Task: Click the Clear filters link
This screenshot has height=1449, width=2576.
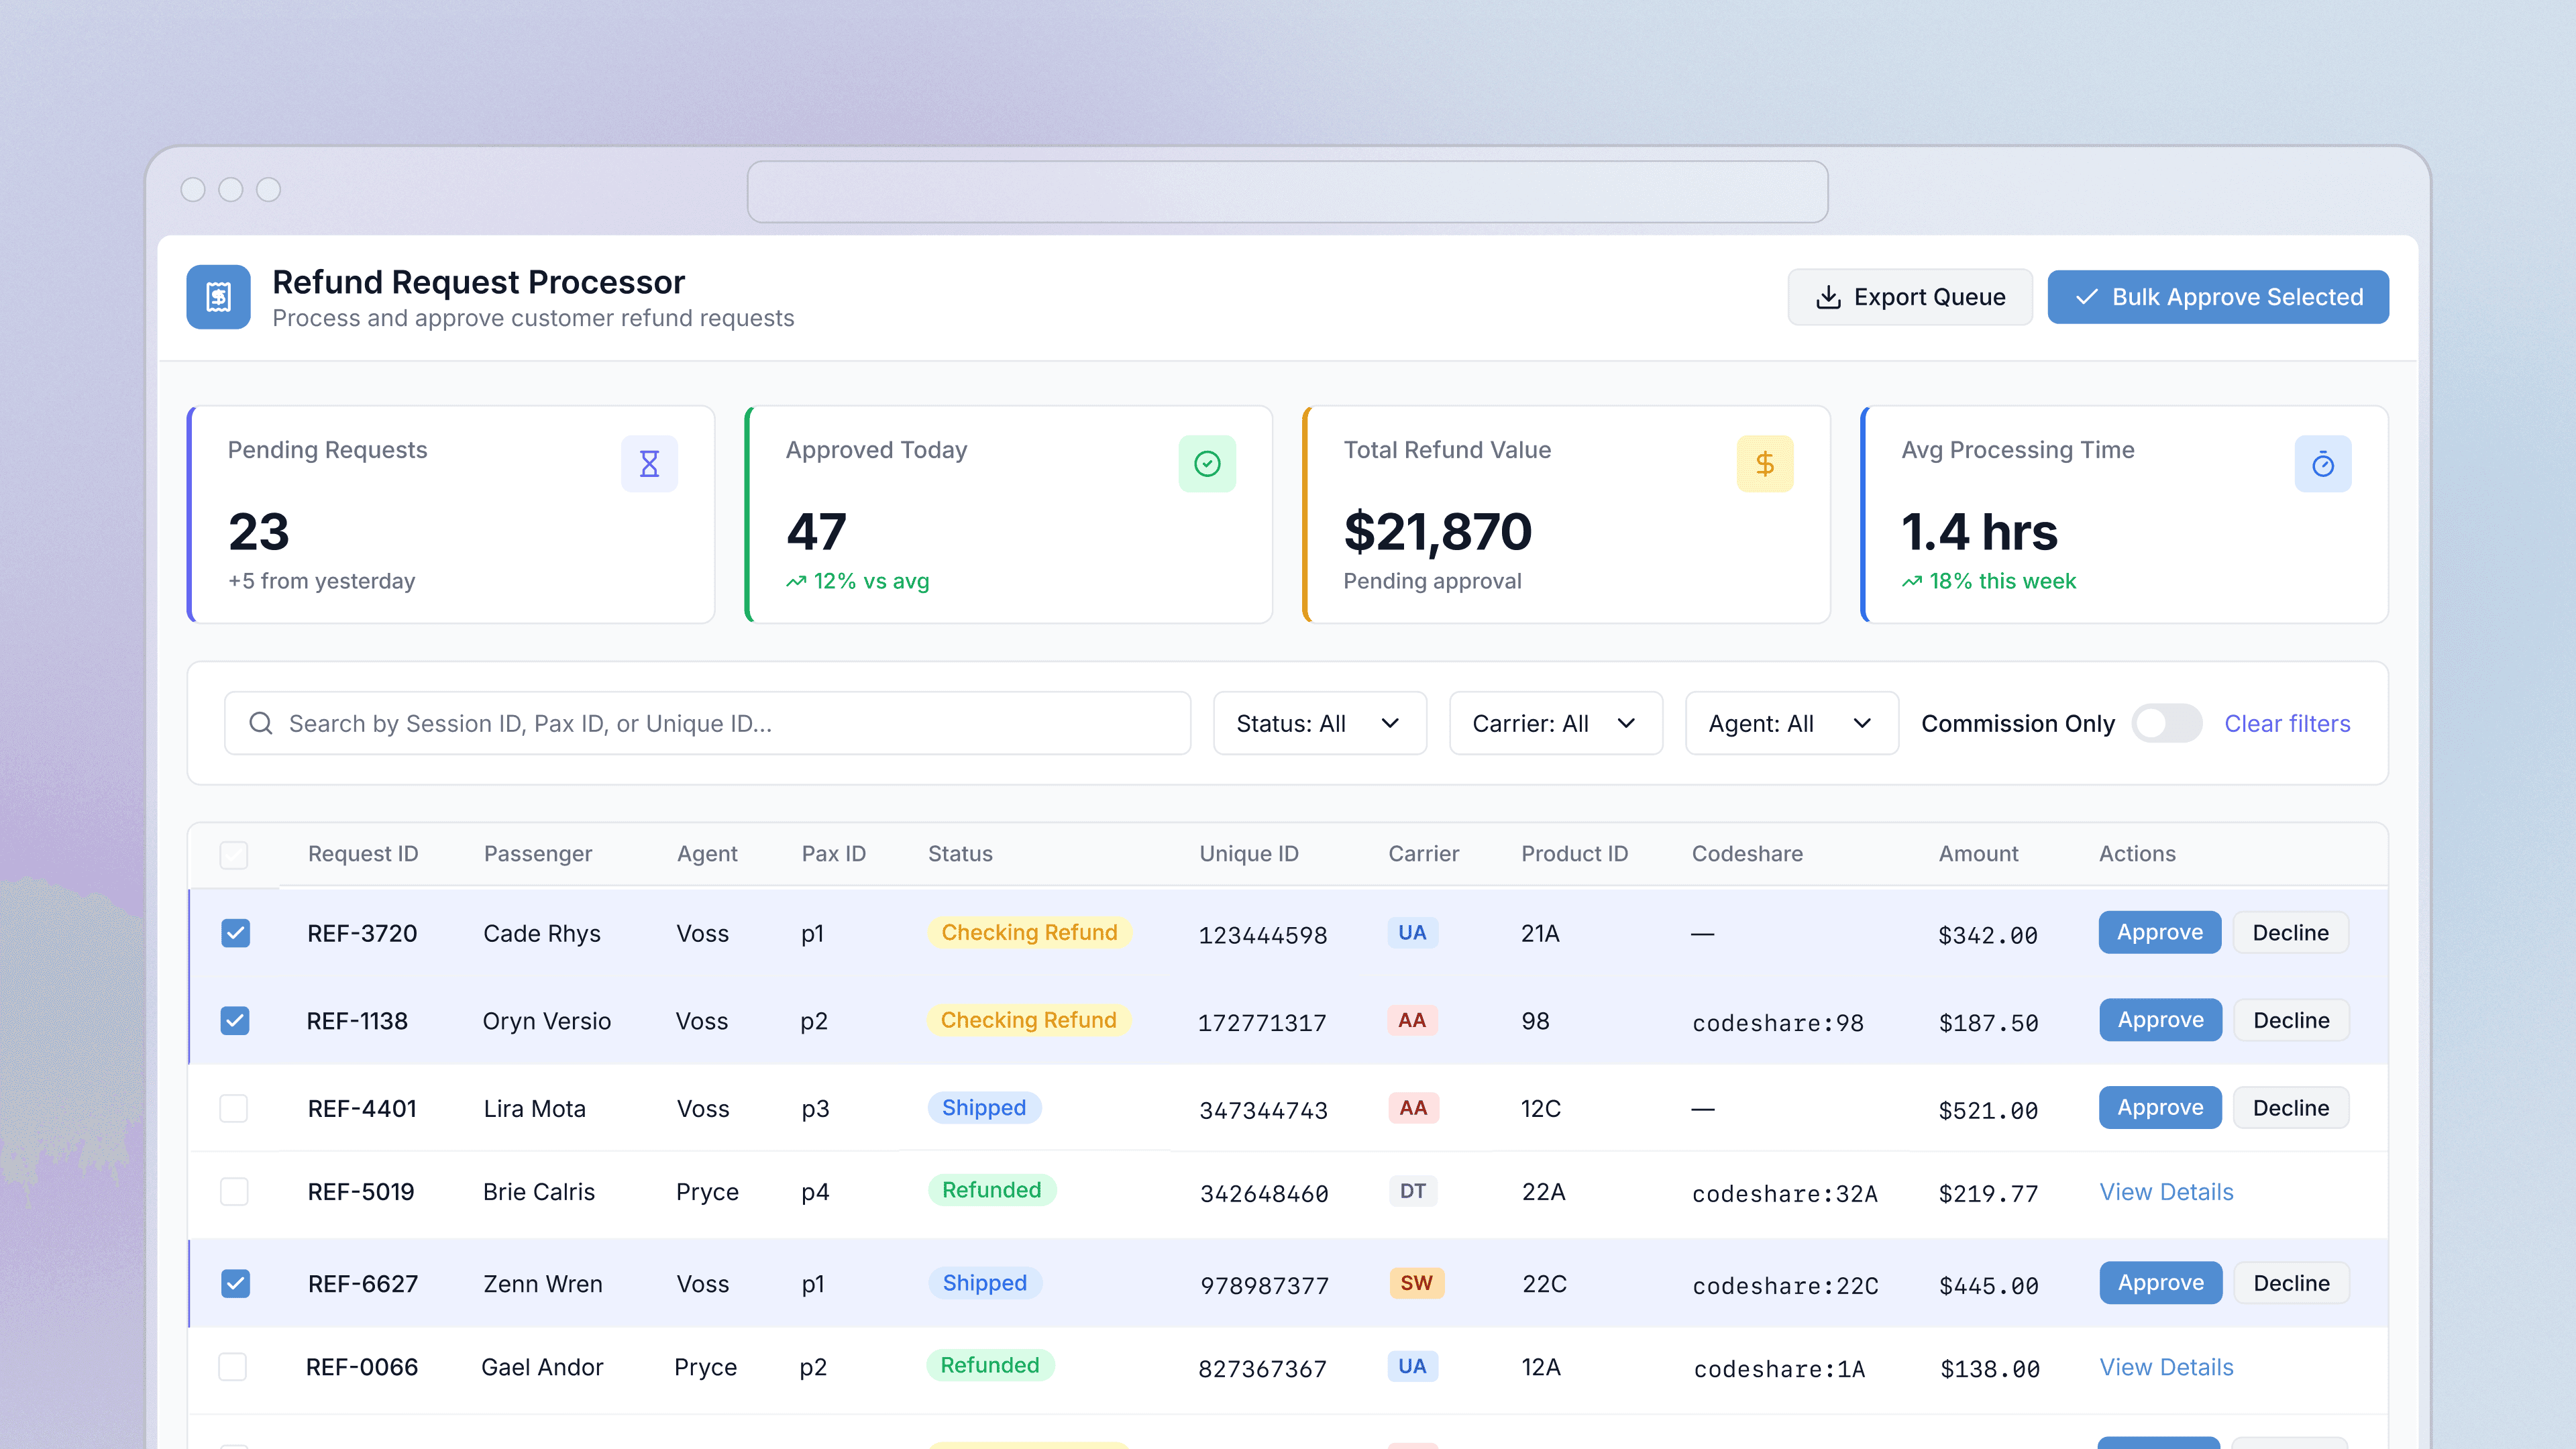Action: coord(2287,723)
